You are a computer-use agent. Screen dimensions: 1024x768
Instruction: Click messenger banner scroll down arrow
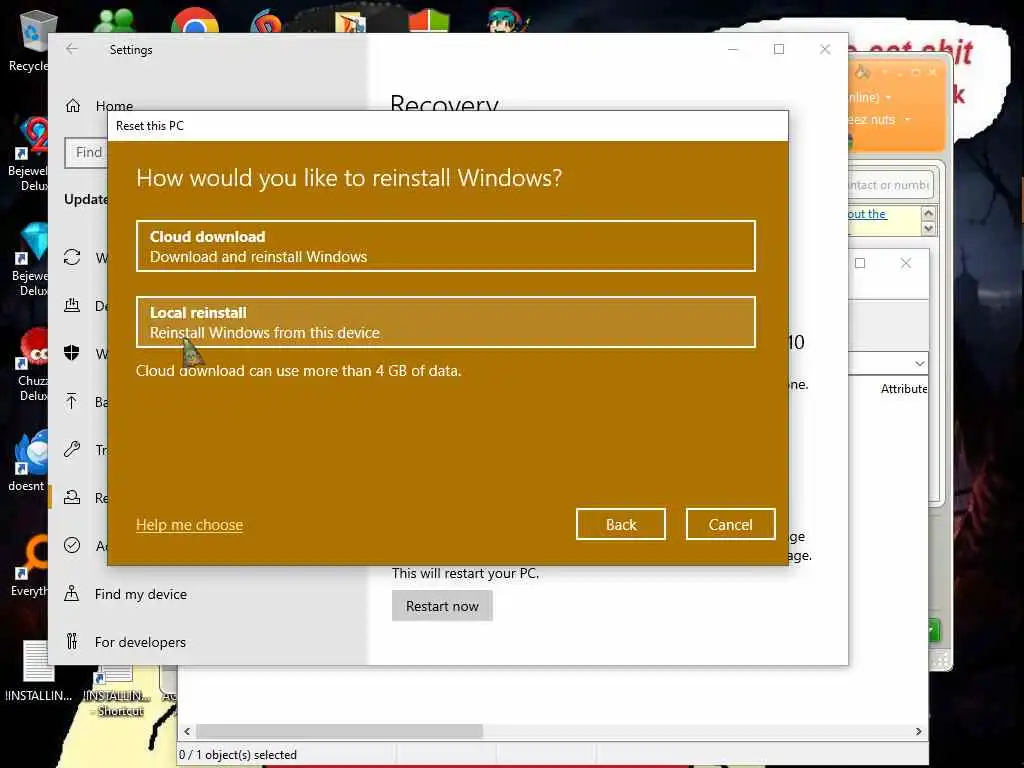[928, 228]
